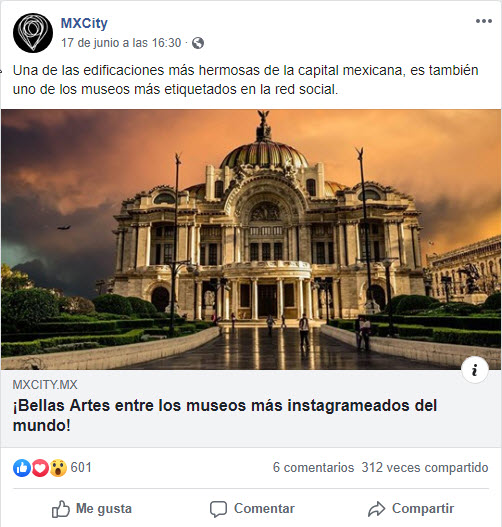Open the three-dot post options menu

[x=484, y=21]
